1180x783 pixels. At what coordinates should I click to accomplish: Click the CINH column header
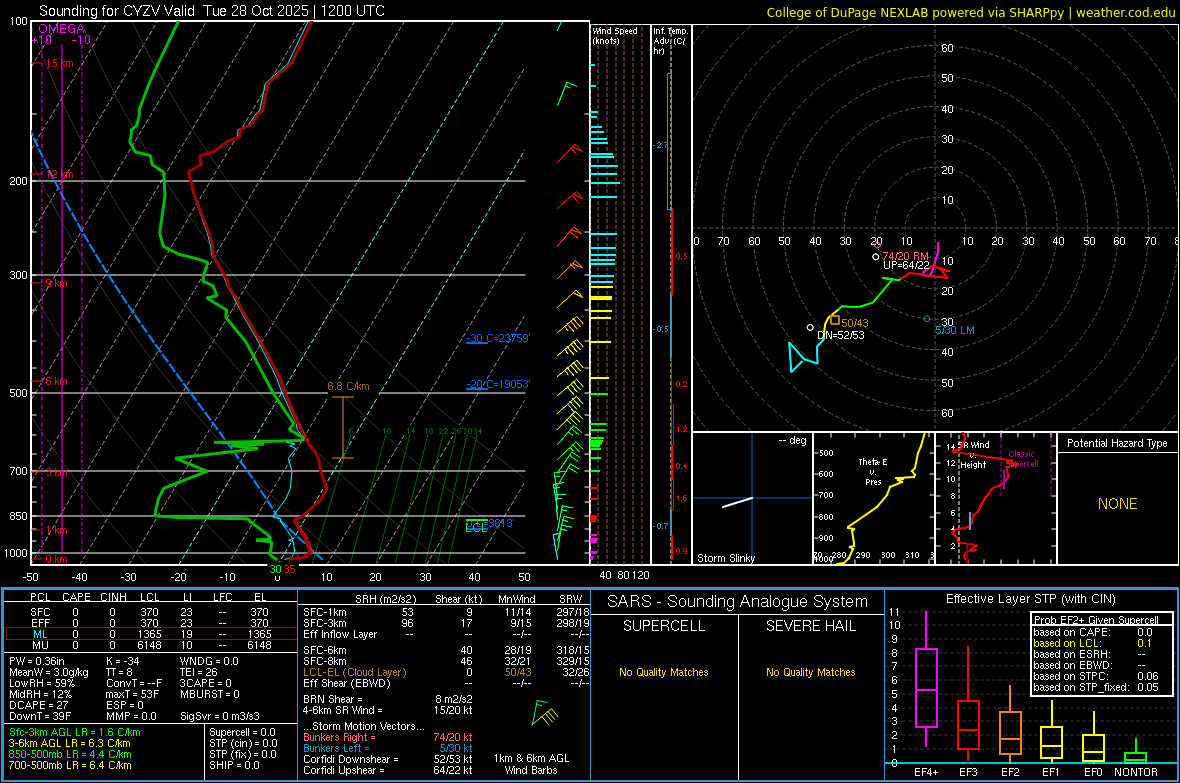(x=114, y=597)
